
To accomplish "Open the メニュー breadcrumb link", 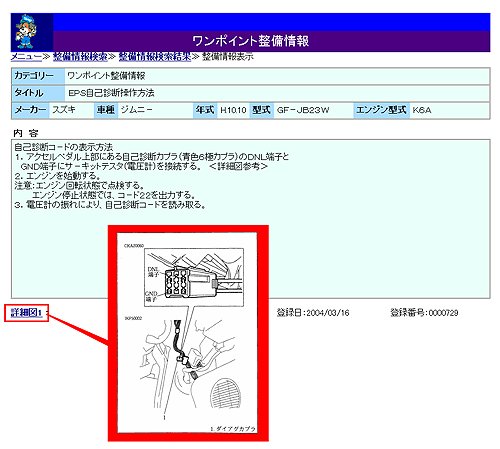I will (x=26, y=57).
